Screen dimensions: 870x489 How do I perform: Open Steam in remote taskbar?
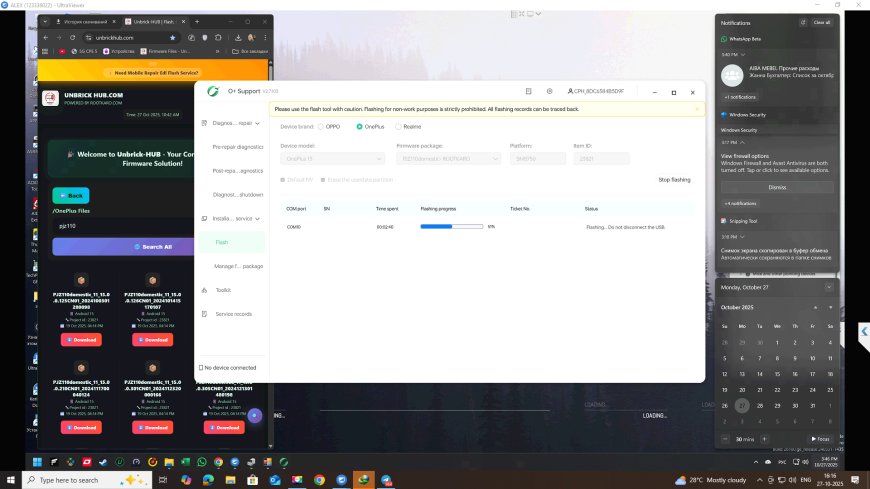pyautogui.click(x=103, y=462)
